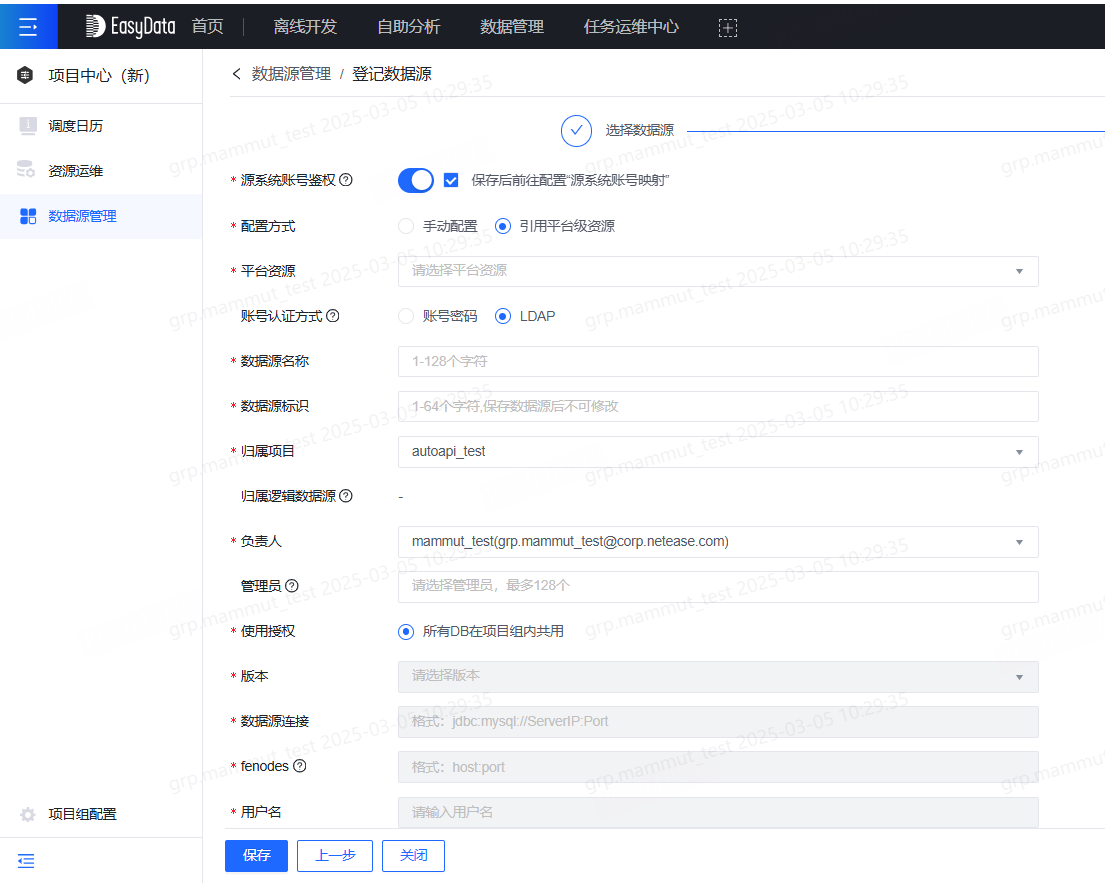Viewport: 1105px width, 883px height.
Task: Toggle the 源系统账号鉴权 switch
Action: [x=416, y=180]
